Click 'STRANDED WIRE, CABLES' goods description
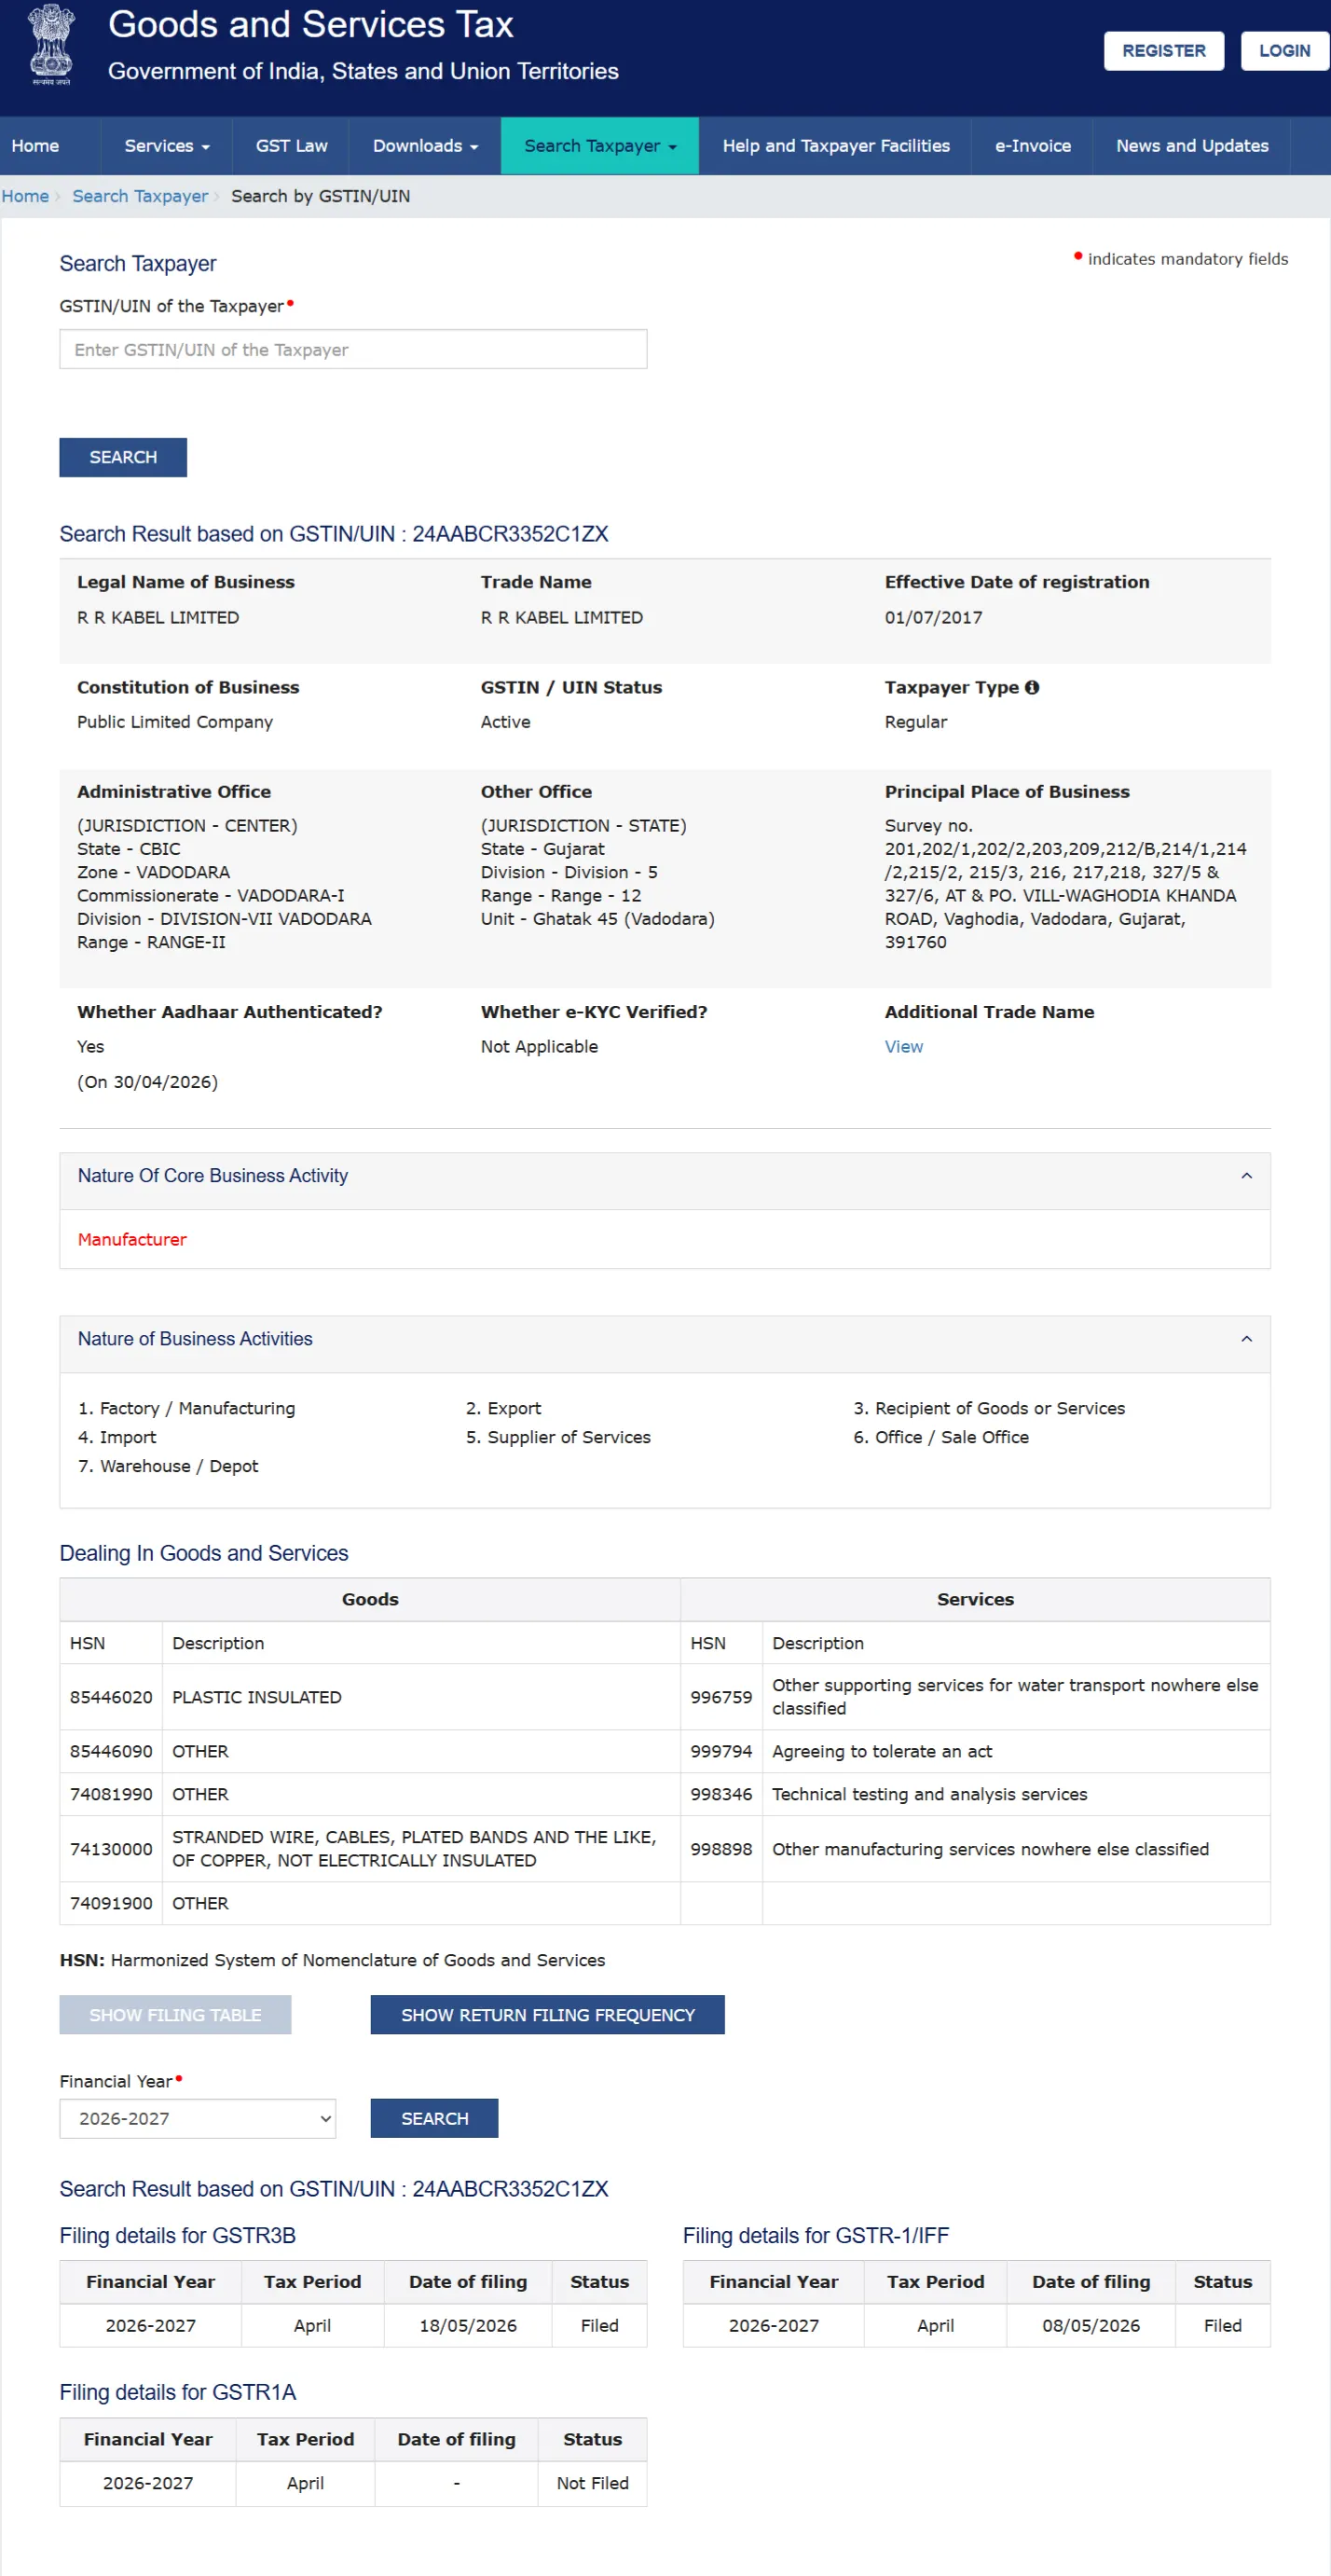The image size is (1331, 2576). [x=414, y=1849]
